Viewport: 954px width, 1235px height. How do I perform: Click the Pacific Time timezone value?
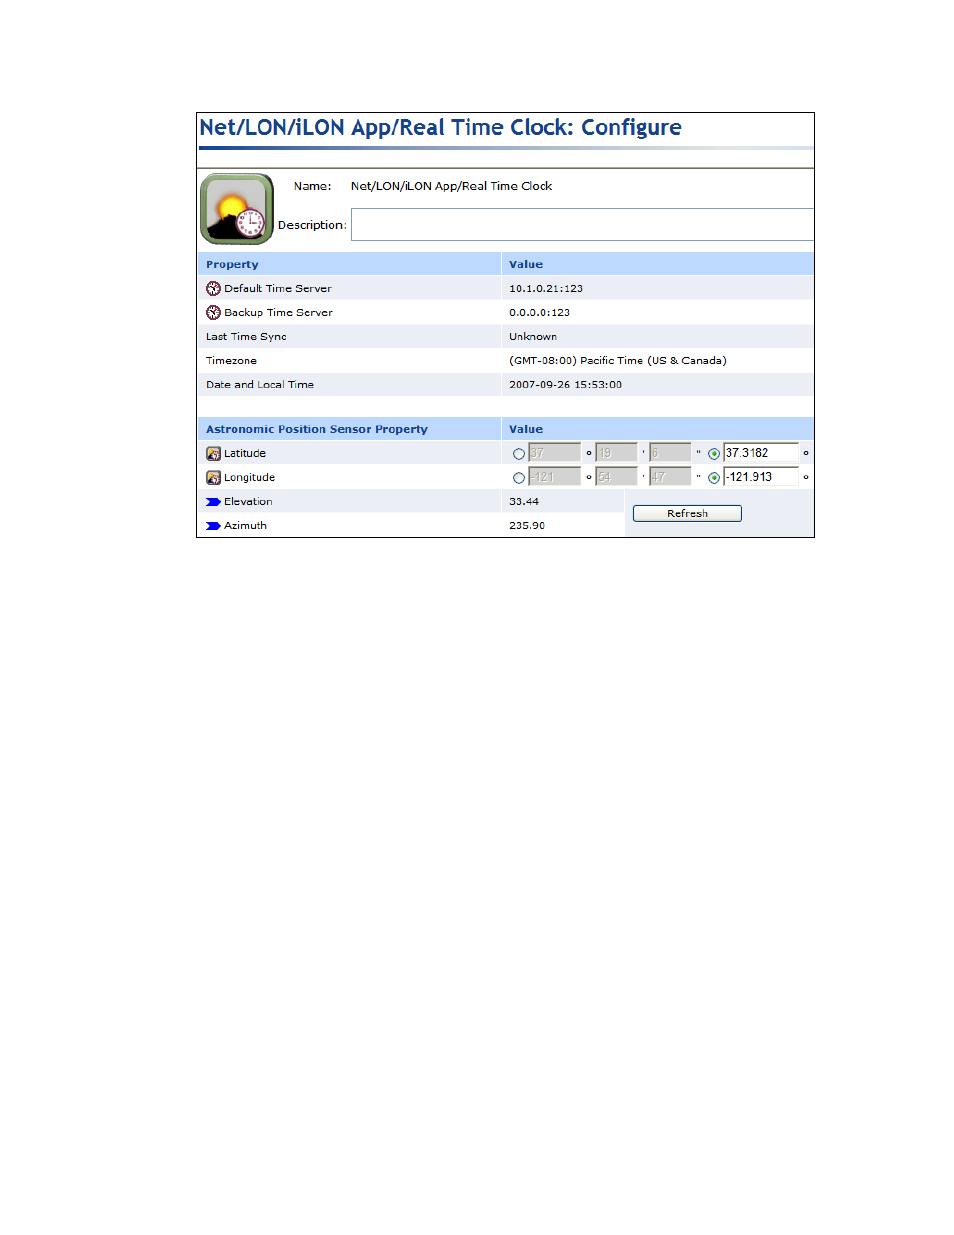[618, 361]
